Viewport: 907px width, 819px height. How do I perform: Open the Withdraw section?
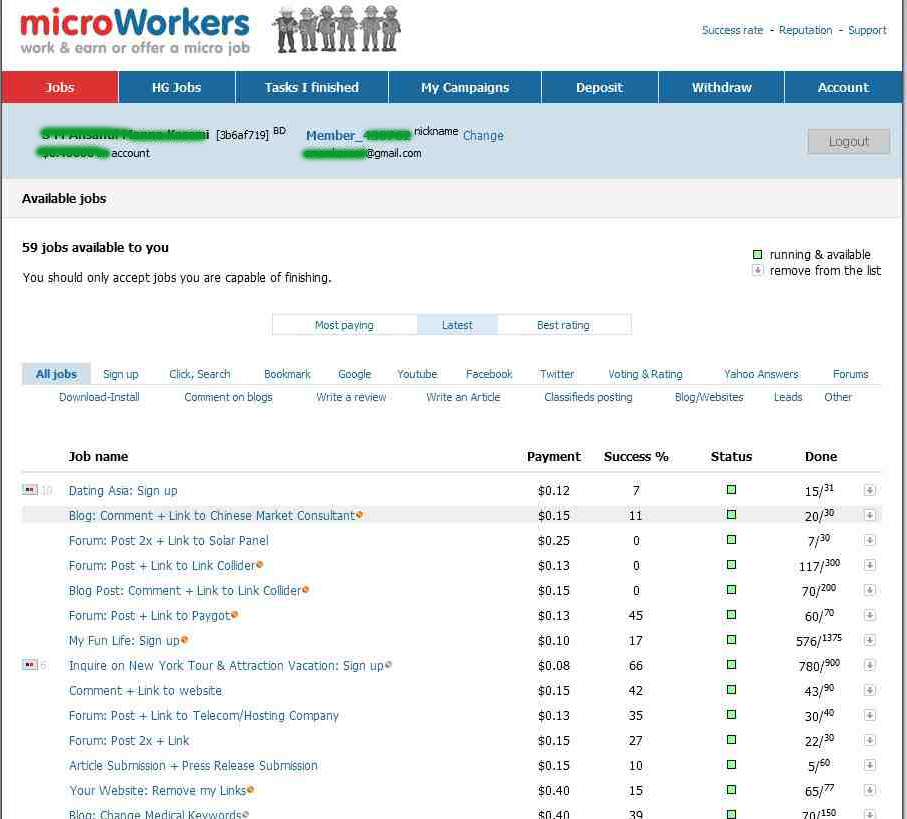point(720,87)
